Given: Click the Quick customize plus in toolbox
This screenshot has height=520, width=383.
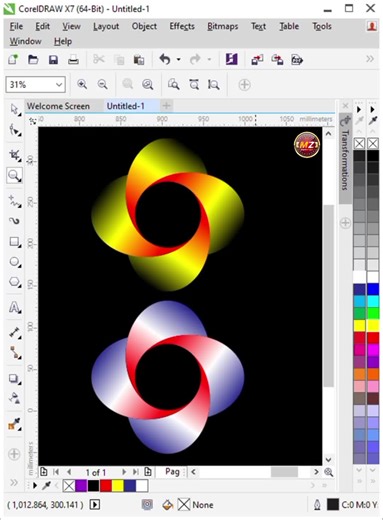Looking at the screenshot, I should point(14,454).
